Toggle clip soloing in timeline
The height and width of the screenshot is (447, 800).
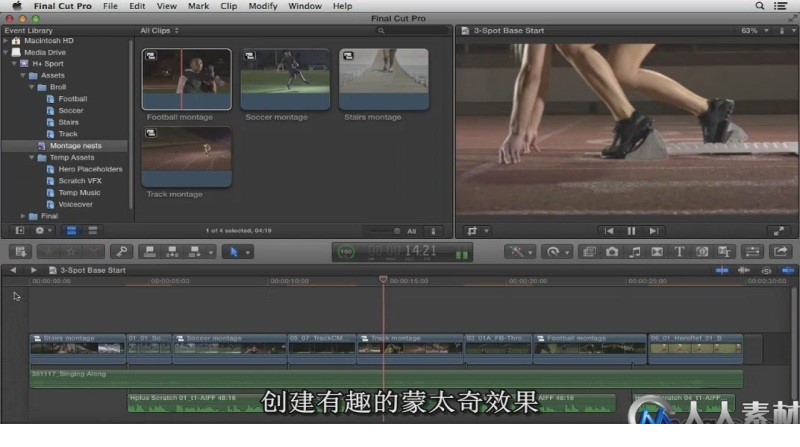(x=766, y=270)
